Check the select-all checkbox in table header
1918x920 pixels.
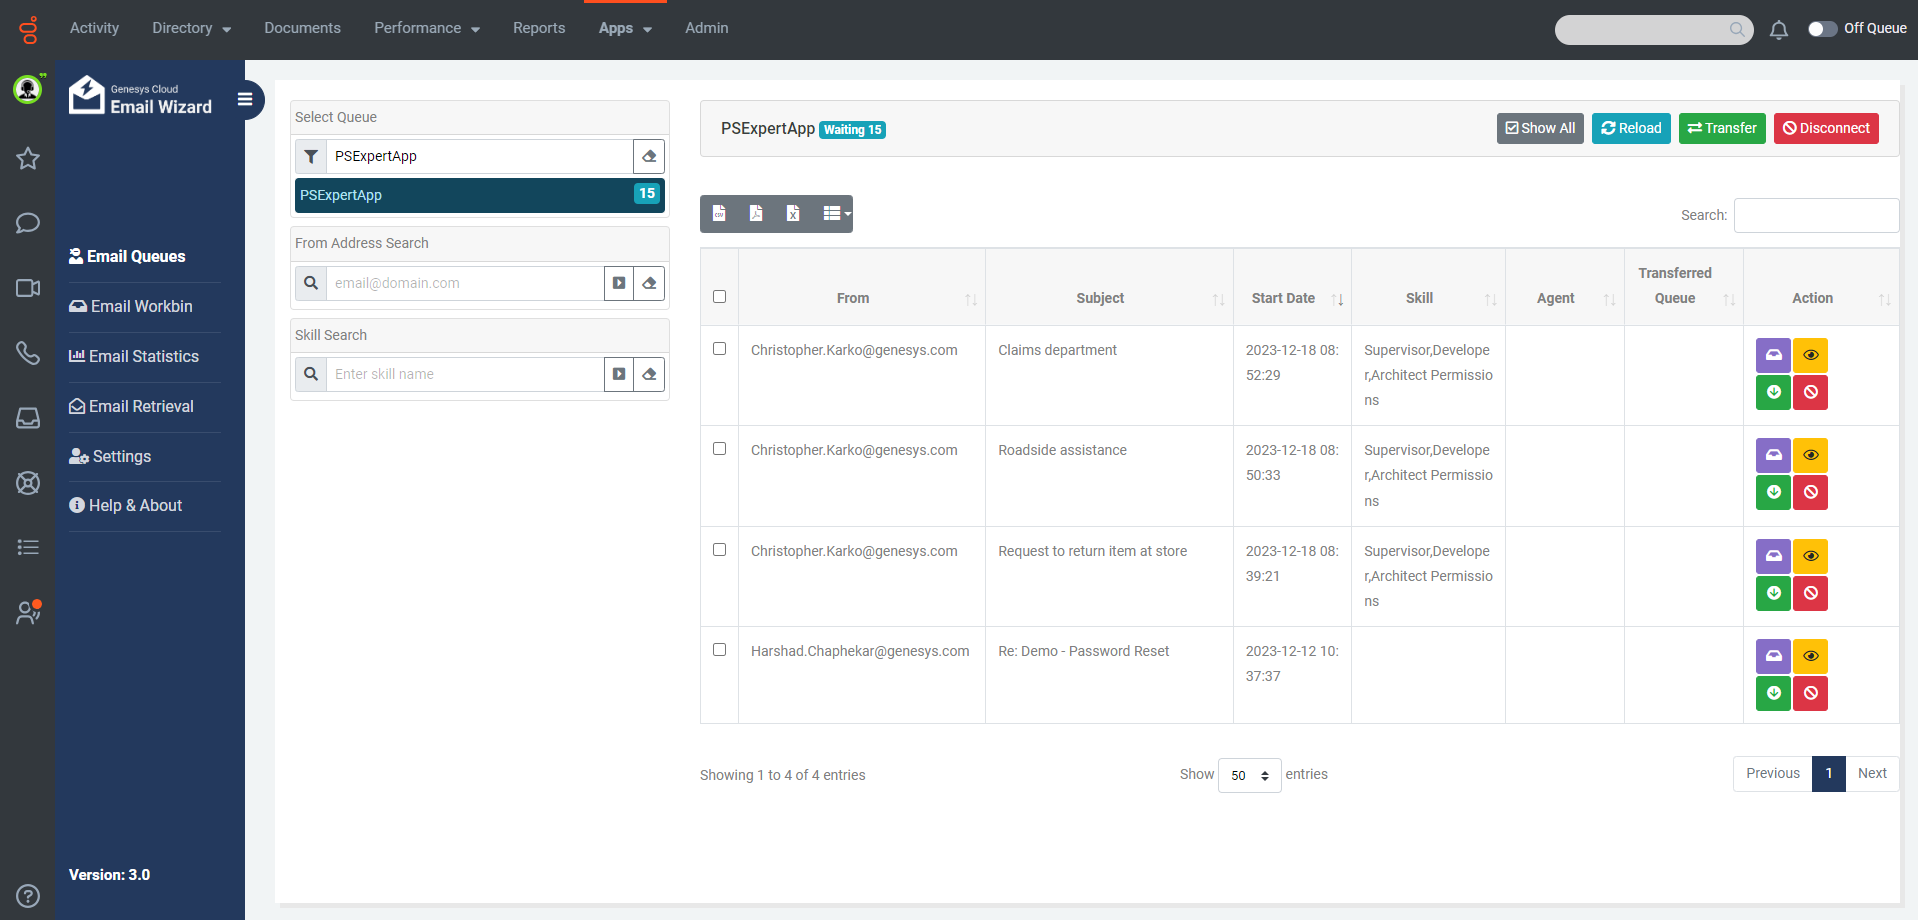tap(719, 297)
